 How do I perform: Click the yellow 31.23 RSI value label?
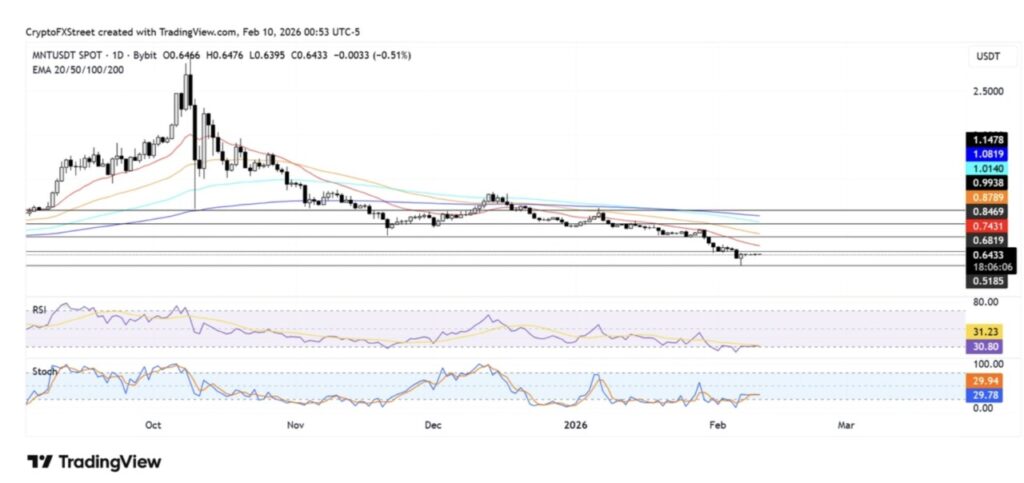point(982,331)
